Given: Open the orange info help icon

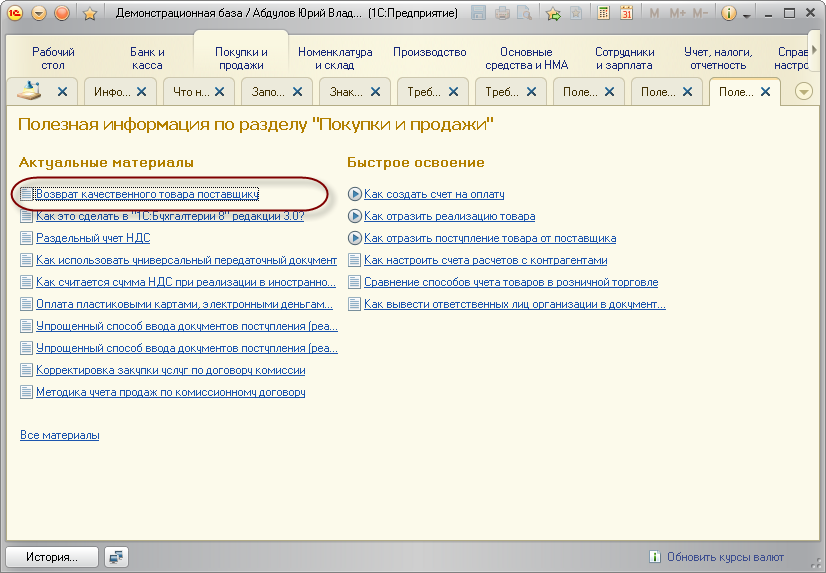Looking at the screenshot, I should [x=729, y=13].
